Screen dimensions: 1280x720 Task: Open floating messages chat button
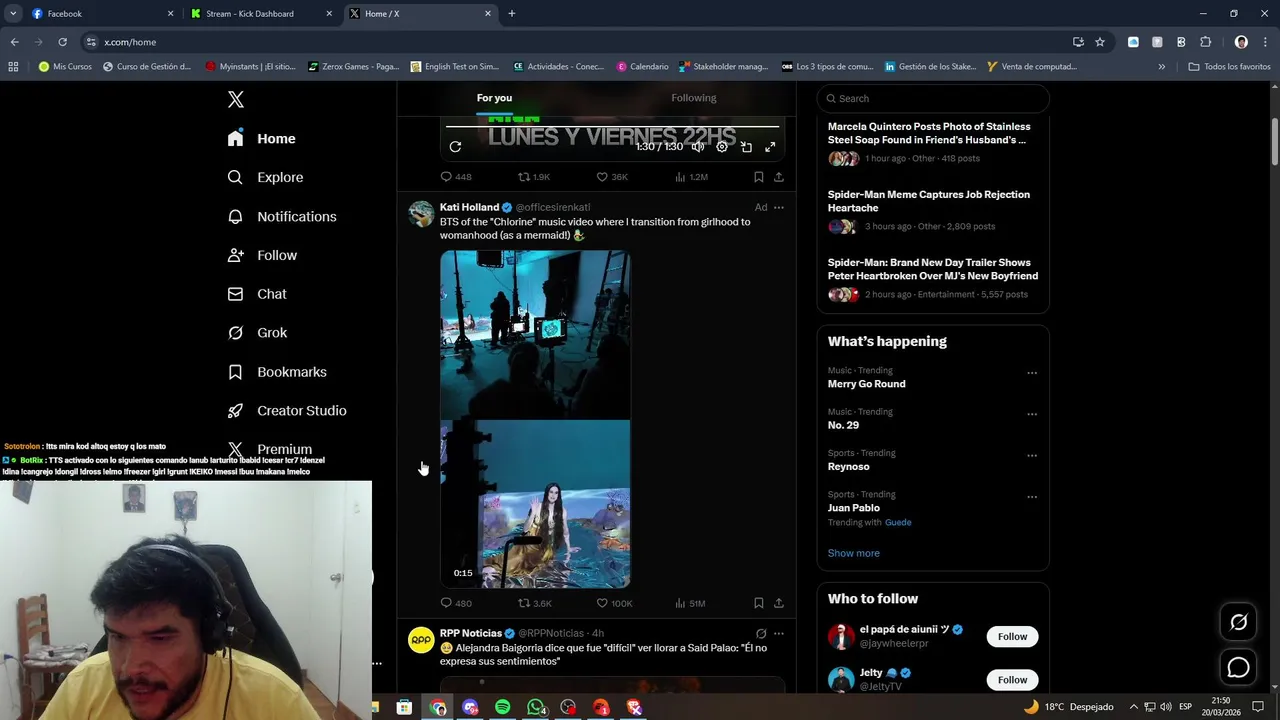(1238, 668)
